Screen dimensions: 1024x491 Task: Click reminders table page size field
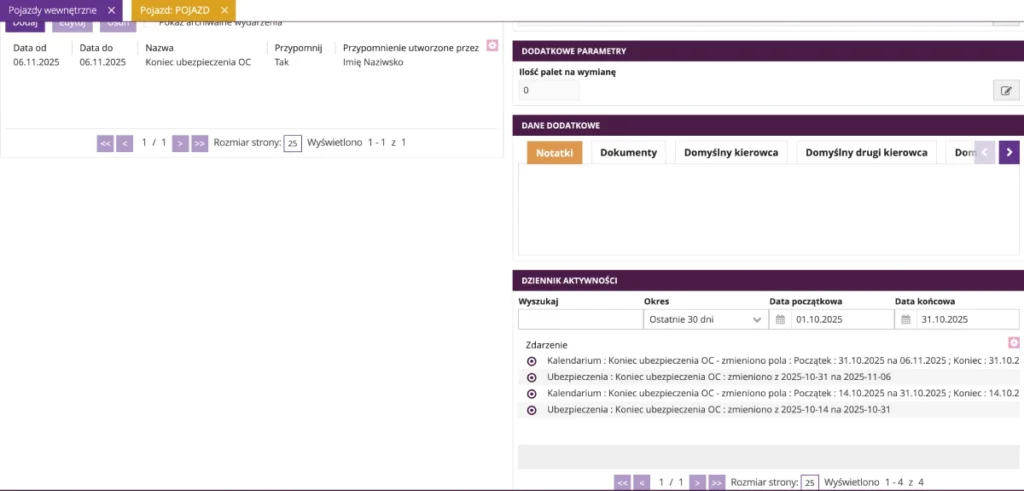(x=293, y=143)
